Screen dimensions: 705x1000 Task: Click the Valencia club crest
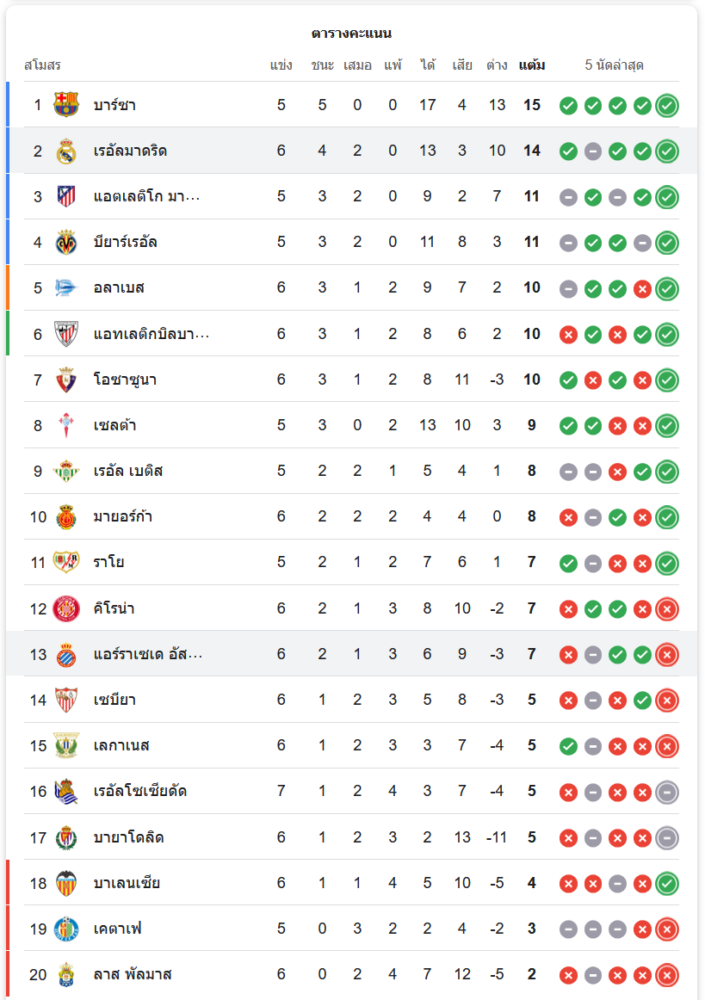pos(66,883)
